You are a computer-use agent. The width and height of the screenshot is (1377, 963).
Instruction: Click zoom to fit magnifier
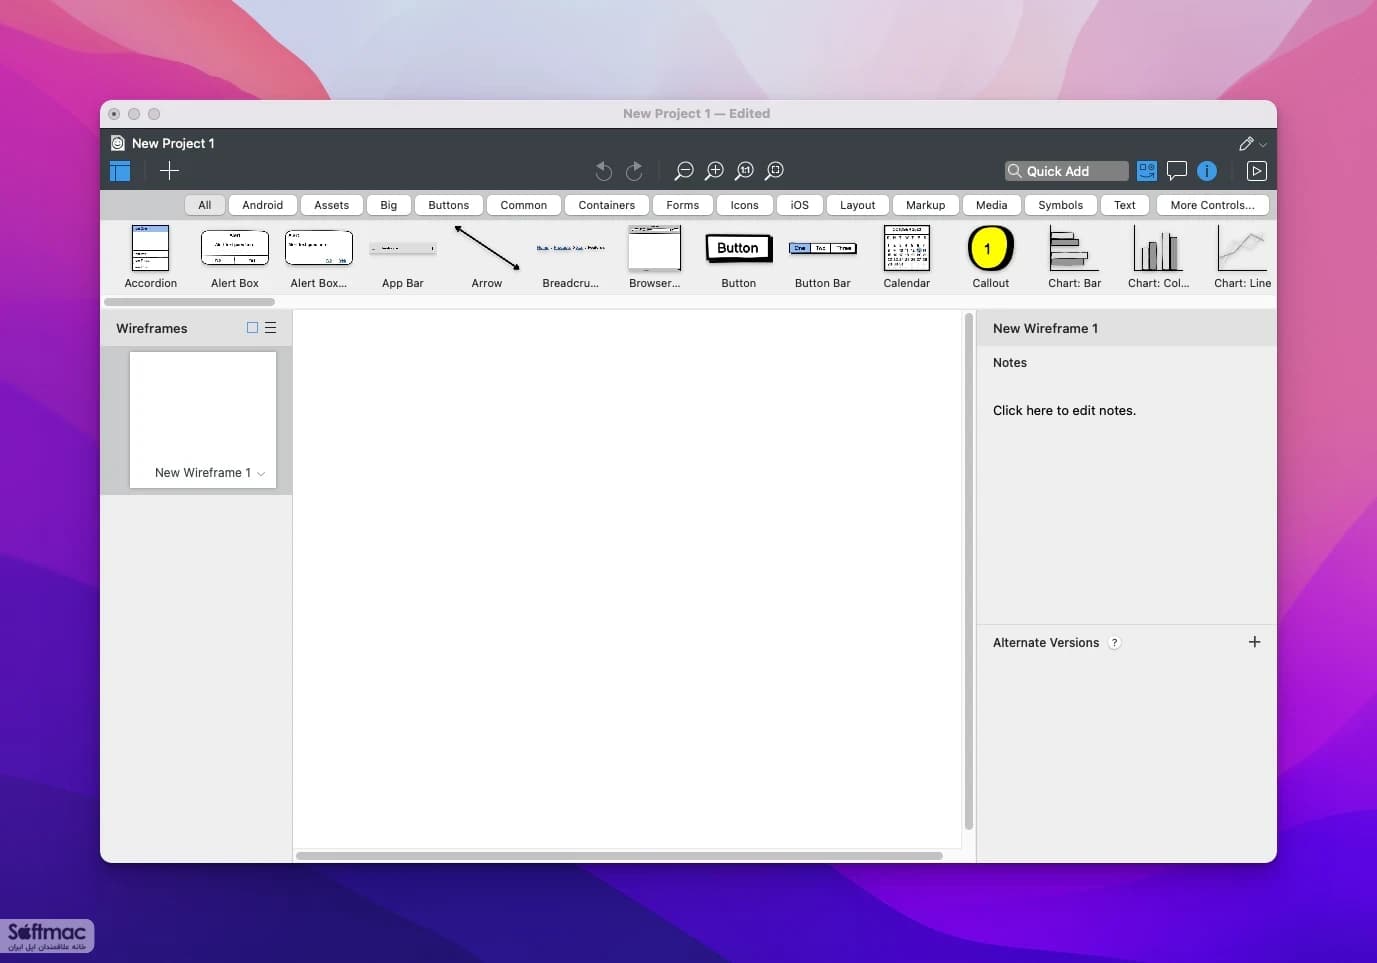click(x=774, y=171)
